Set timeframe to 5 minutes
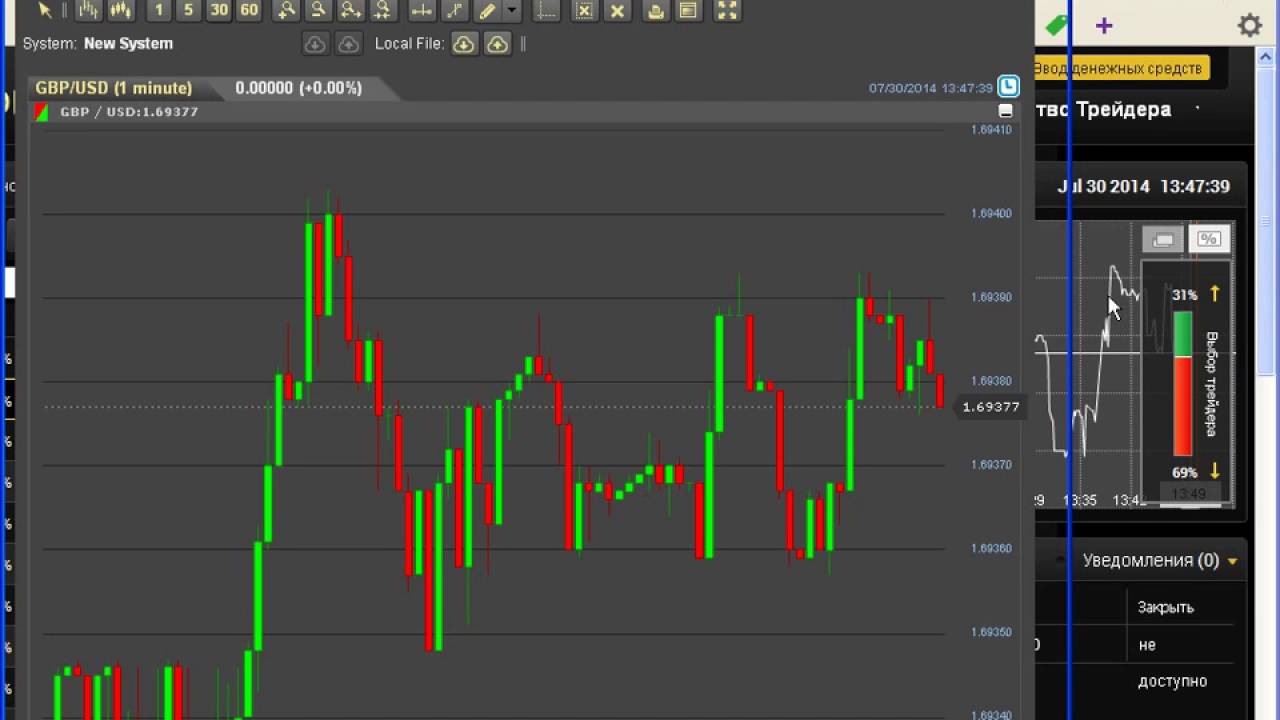 188,10
